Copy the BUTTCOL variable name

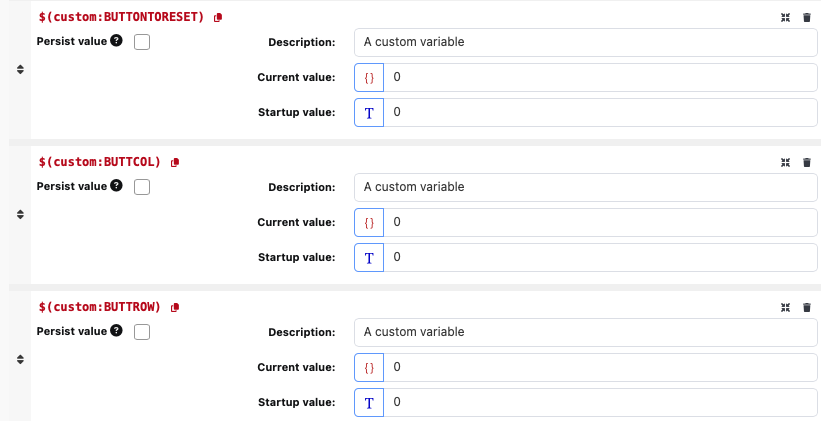175,162
